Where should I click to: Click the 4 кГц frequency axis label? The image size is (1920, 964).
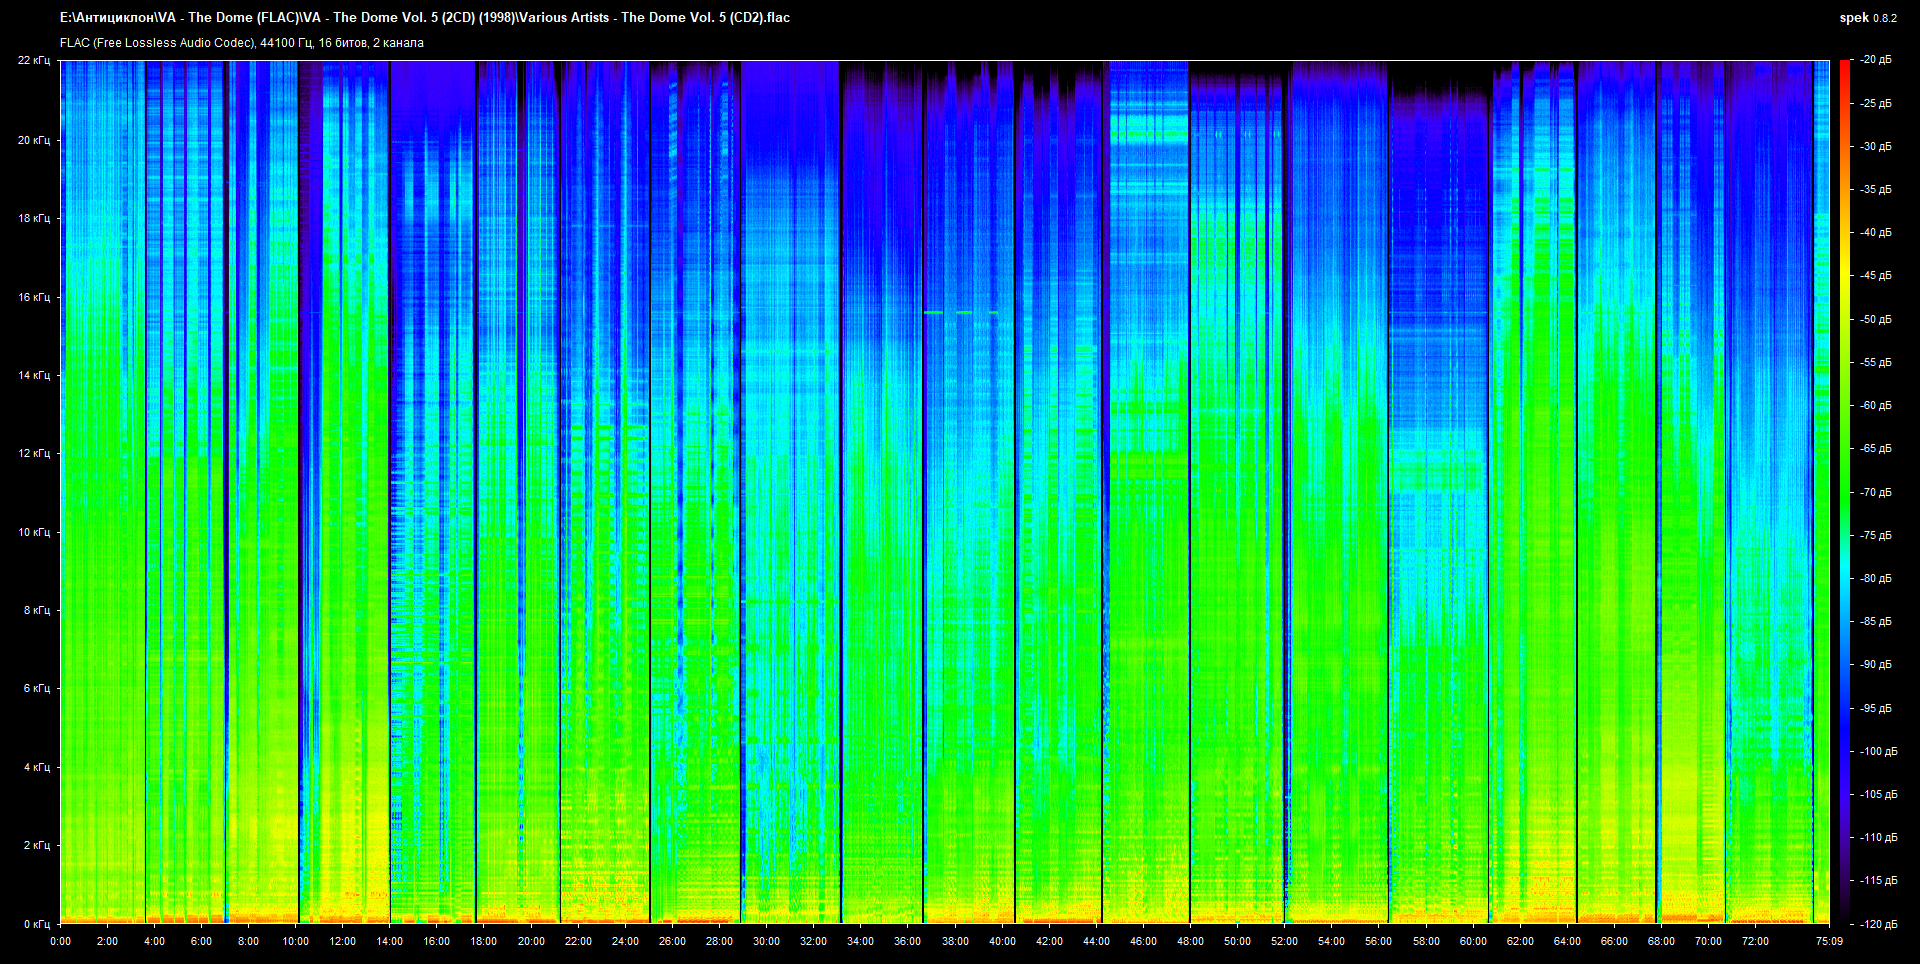(x=37, y=767)
